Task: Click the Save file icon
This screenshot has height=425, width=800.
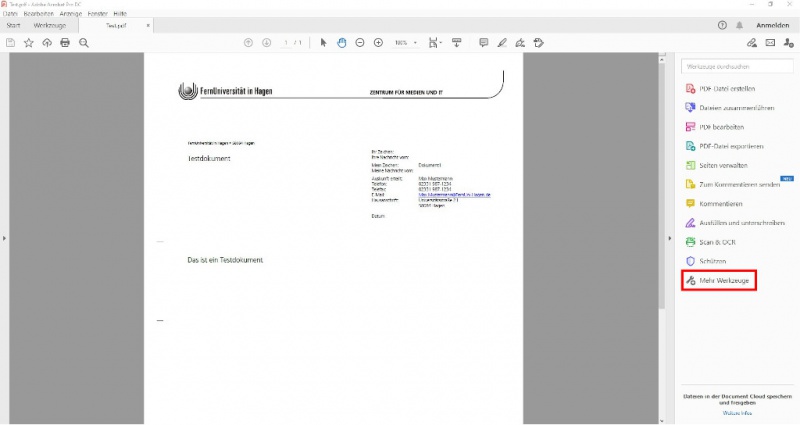Action: pyautogui.click(x=10, y=43)
